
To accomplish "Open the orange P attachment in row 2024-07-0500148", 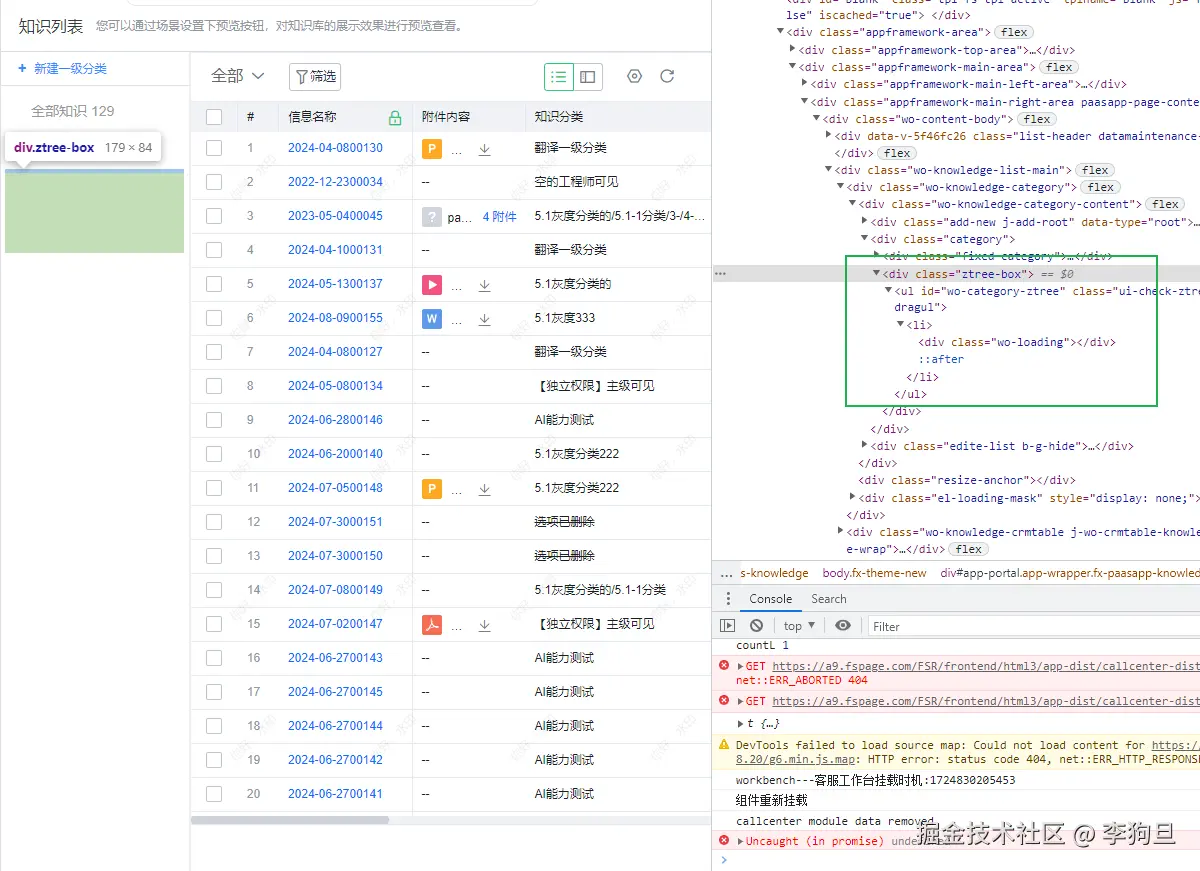I will (432, 488).
